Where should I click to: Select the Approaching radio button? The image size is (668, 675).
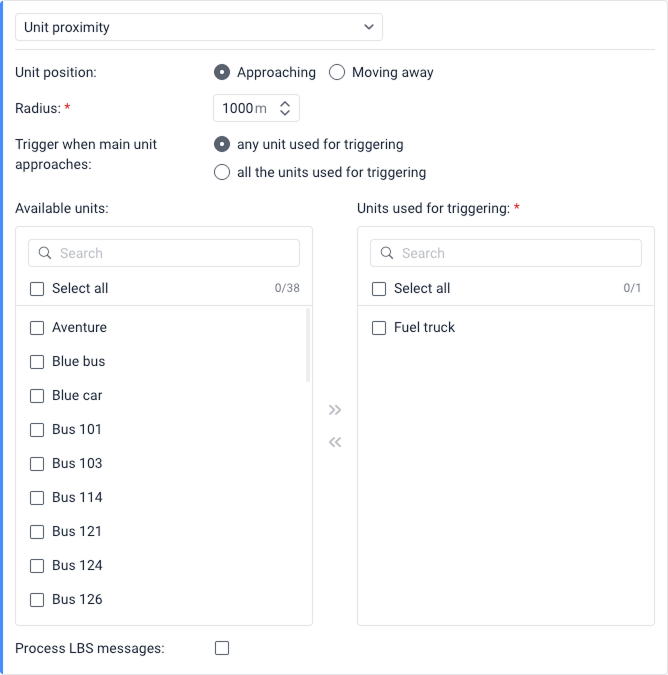[222, 72]
